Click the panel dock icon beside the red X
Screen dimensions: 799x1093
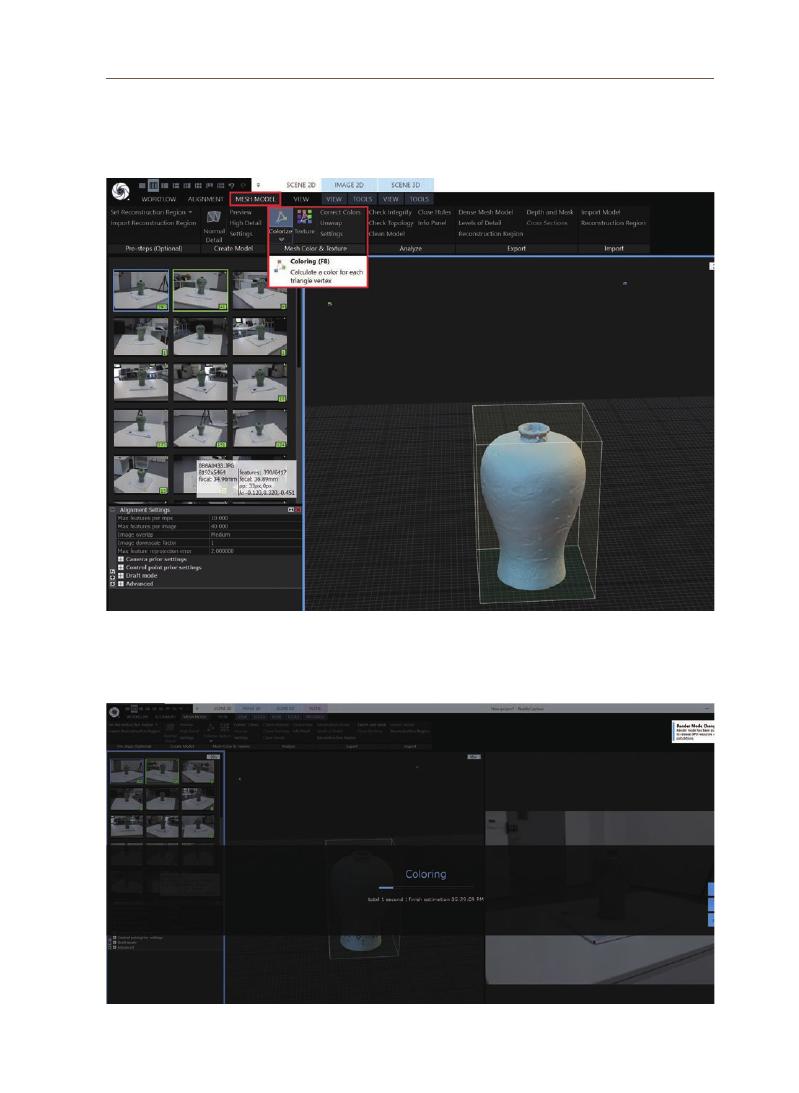click(291, 510)
